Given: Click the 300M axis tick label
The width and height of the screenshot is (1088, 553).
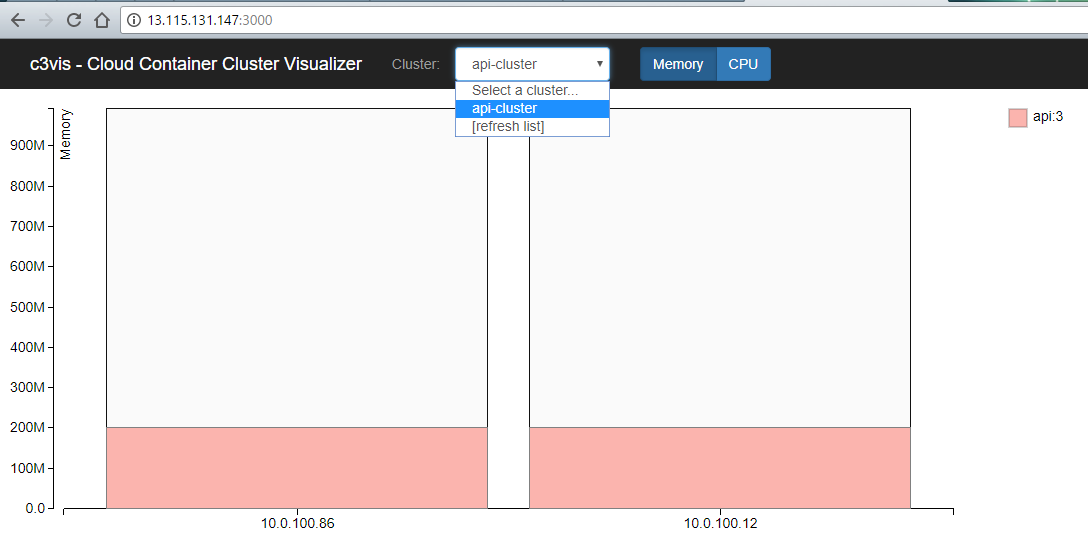Looking at the screenshot, I should coord(28,387).
